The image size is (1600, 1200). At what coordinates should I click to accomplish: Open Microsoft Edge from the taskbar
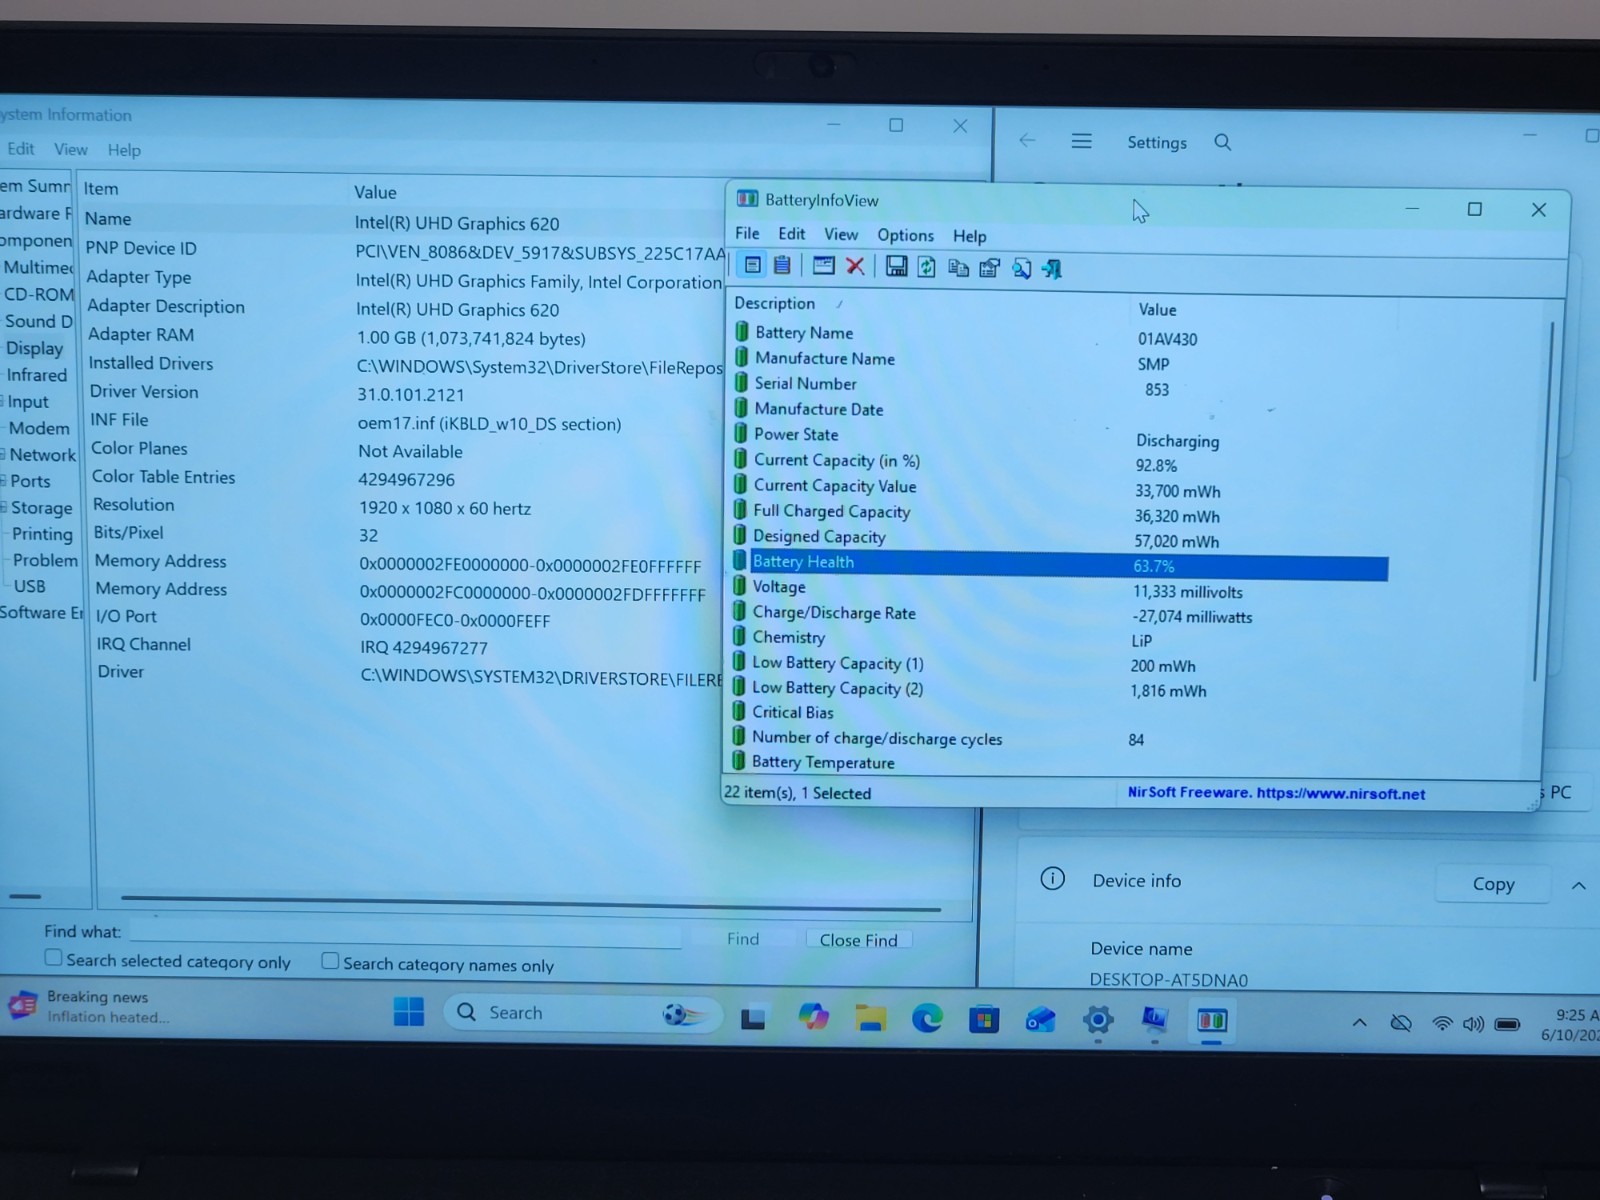tap(927, 1019)
